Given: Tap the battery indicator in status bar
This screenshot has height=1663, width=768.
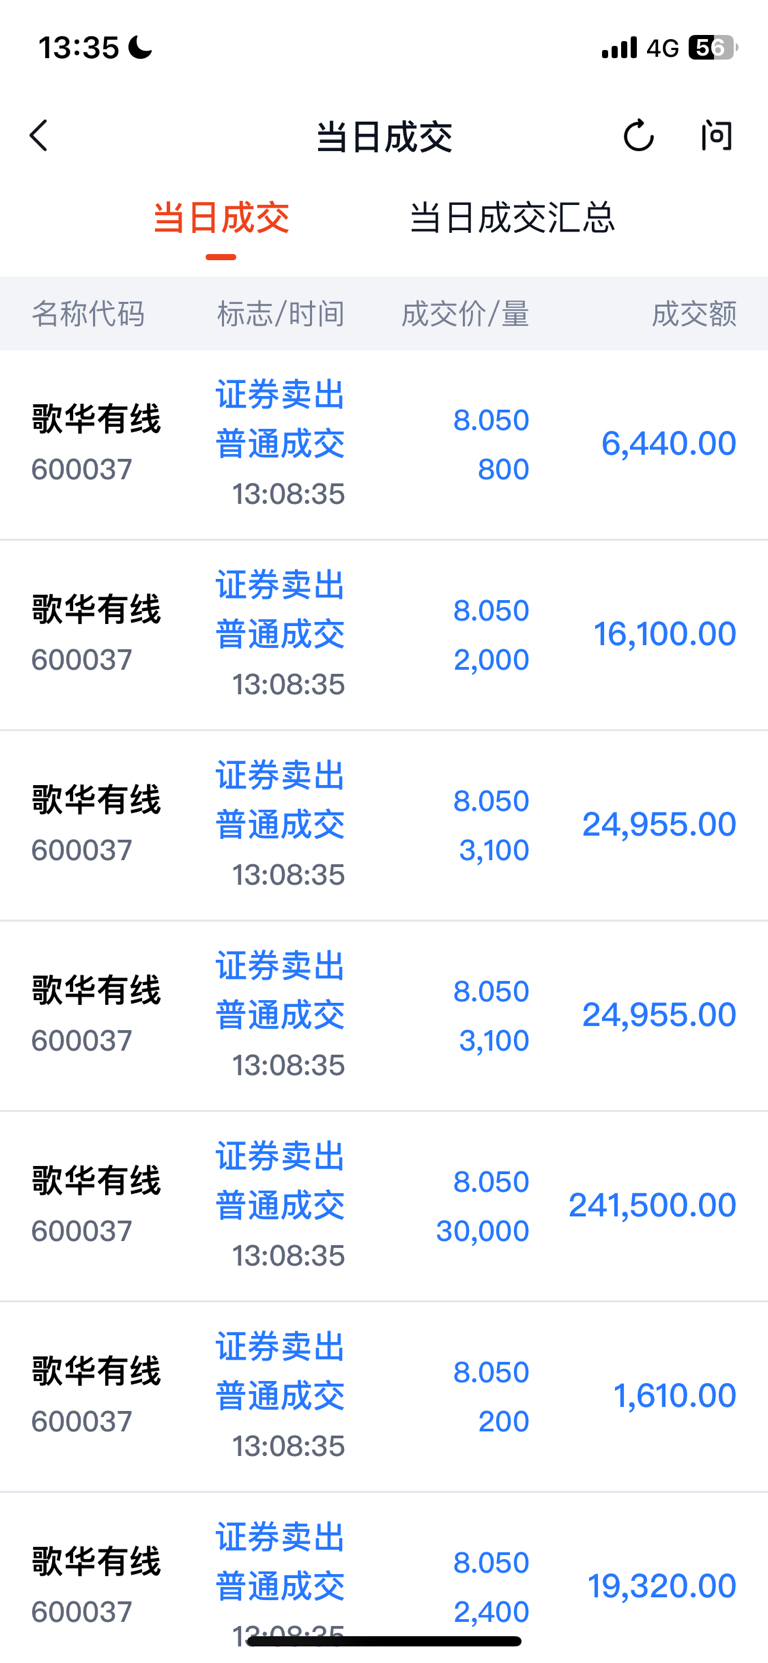Looking at the screenshot, I should pos(712,47).
